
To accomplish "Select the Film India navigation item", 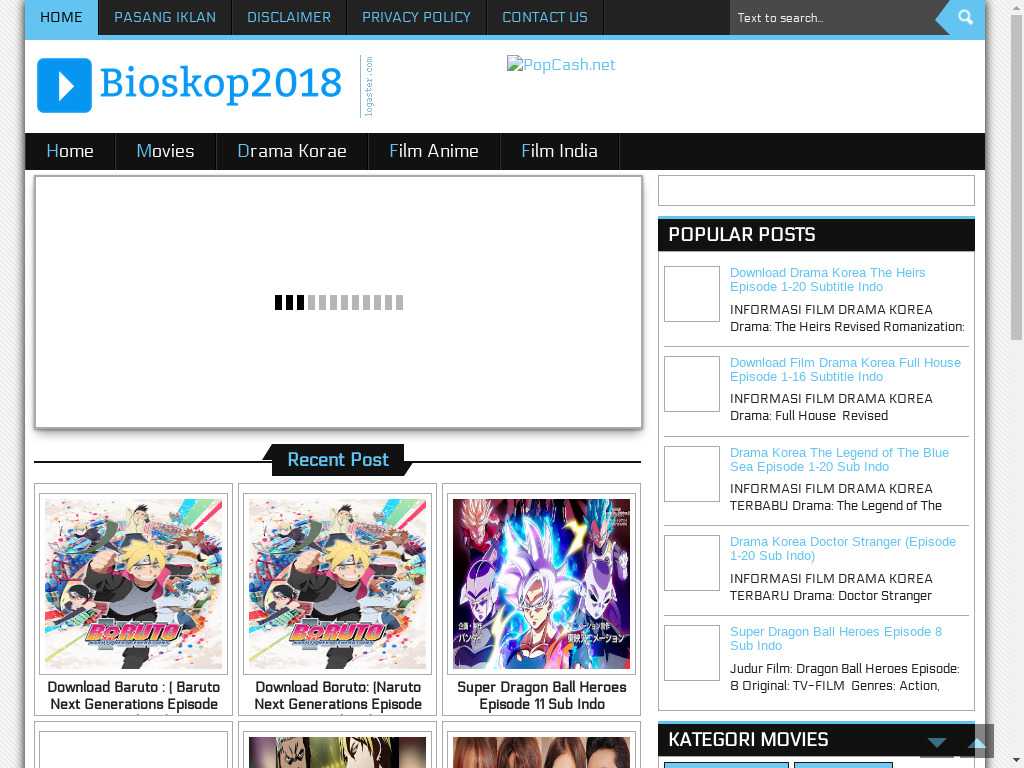I will pyautogui.click(x=559, y=152).
